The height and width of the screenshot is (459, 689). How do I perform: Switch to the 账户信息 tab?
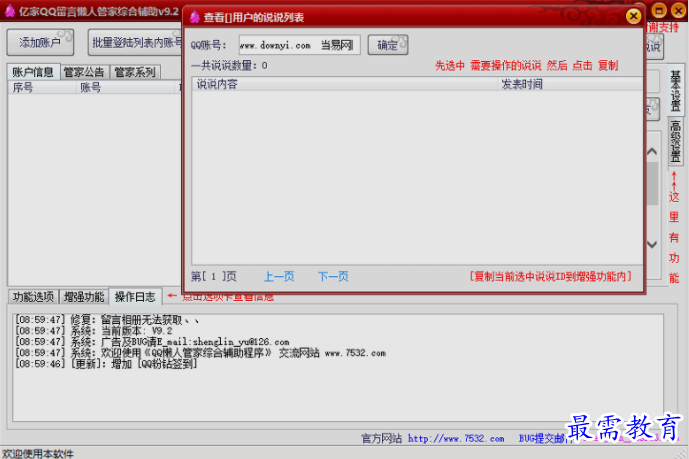(x=33, y=72)
